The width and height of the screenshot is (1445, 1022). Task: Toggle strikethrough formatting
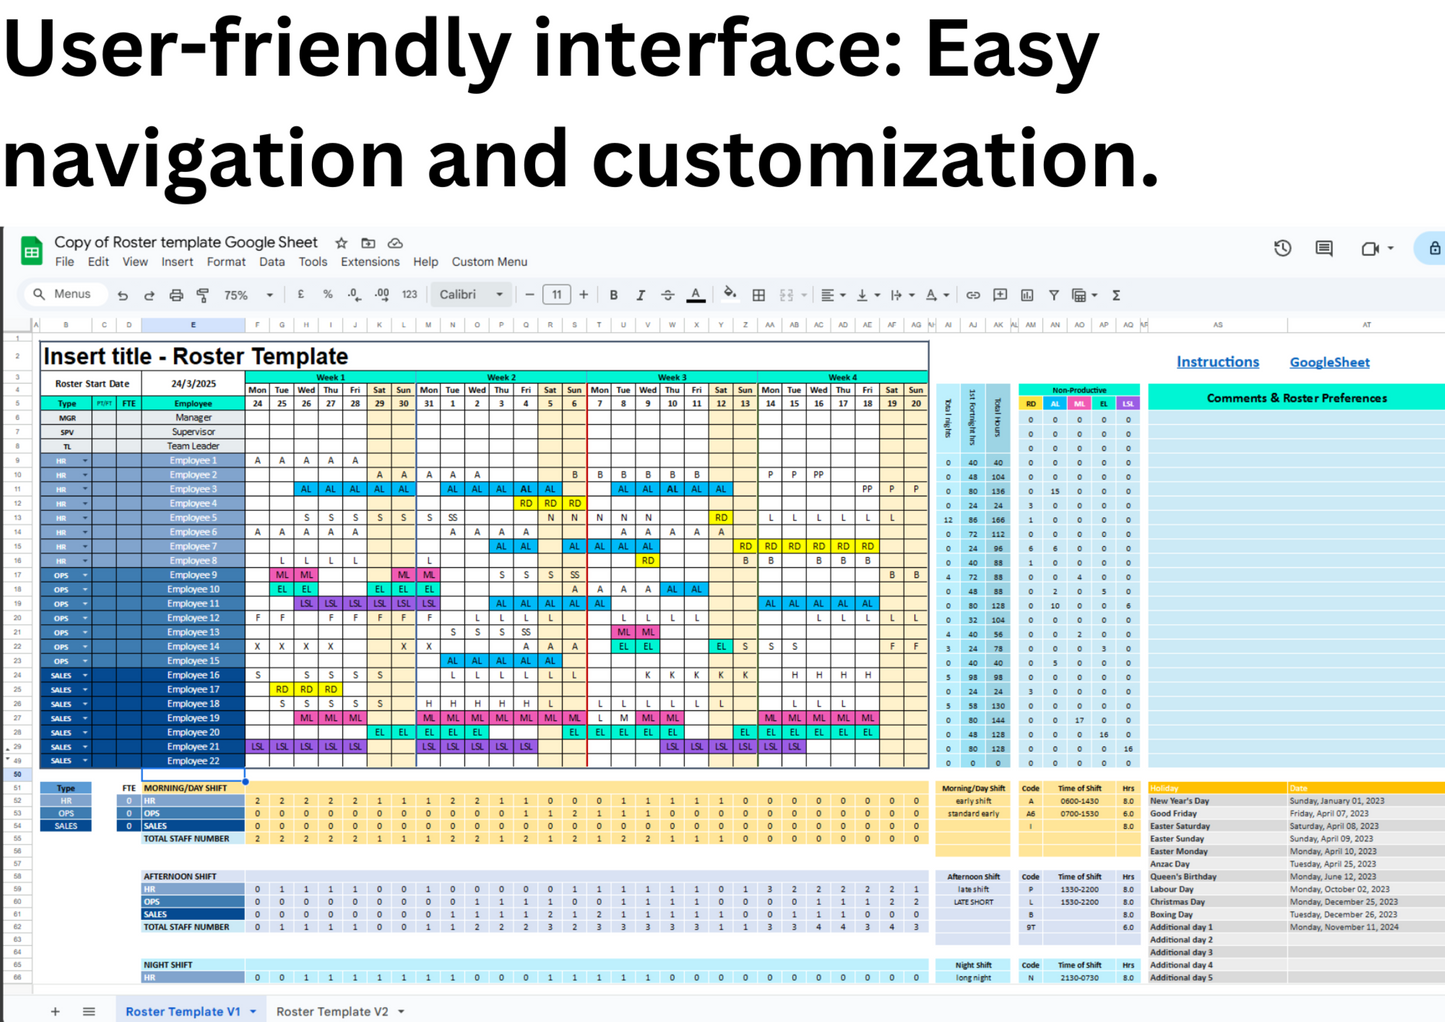[668, 296]
